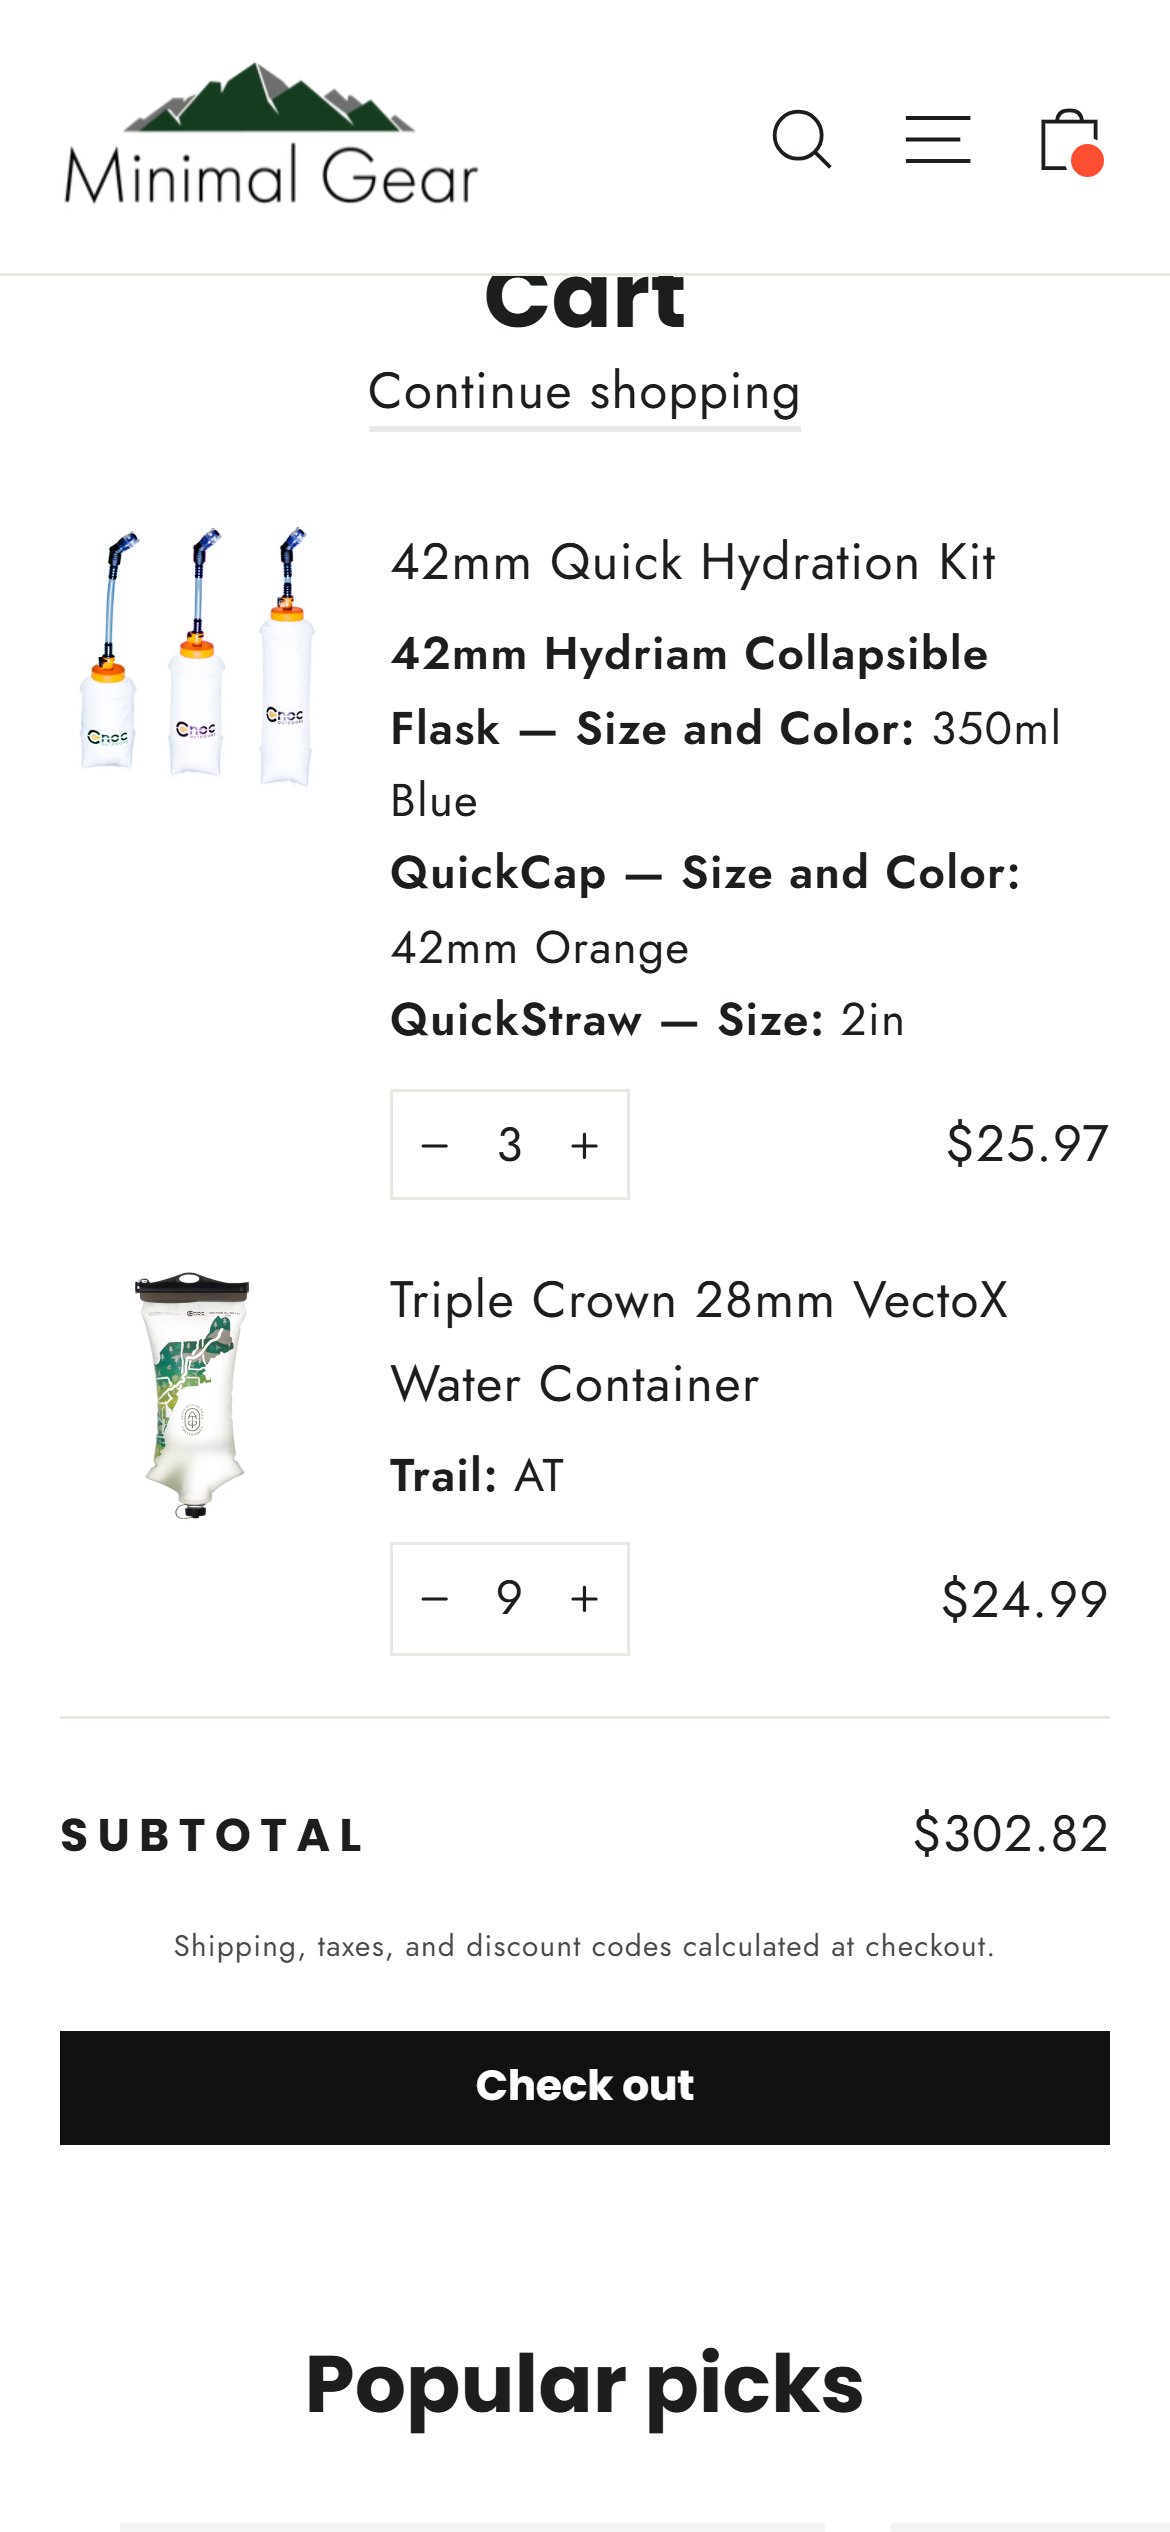Follow the Continue shopping link
Screen dimensions: 1170x2532
click(x=585, y=391)
